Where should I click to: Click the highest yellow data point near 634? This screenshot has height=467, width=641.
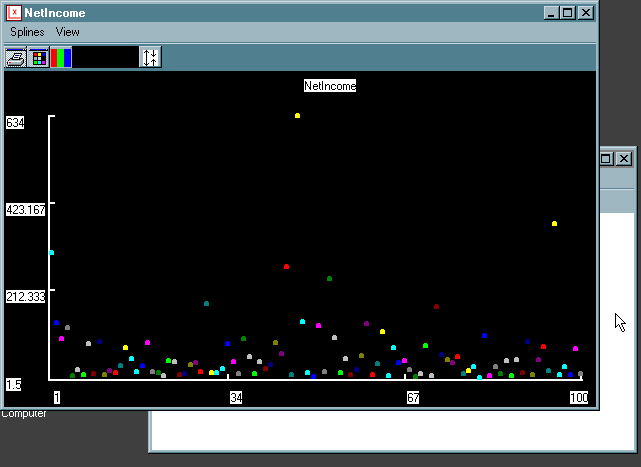[x=298, y=116]
